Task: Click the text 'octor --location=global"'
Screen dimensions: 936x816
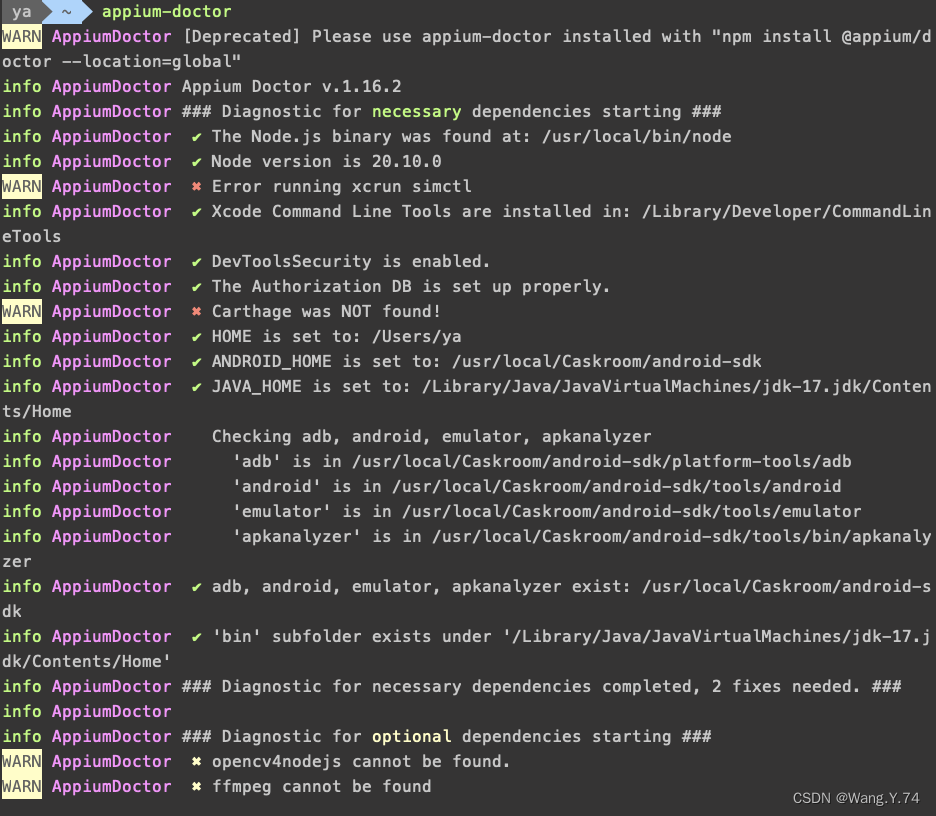Action: [x=121, y=61]
